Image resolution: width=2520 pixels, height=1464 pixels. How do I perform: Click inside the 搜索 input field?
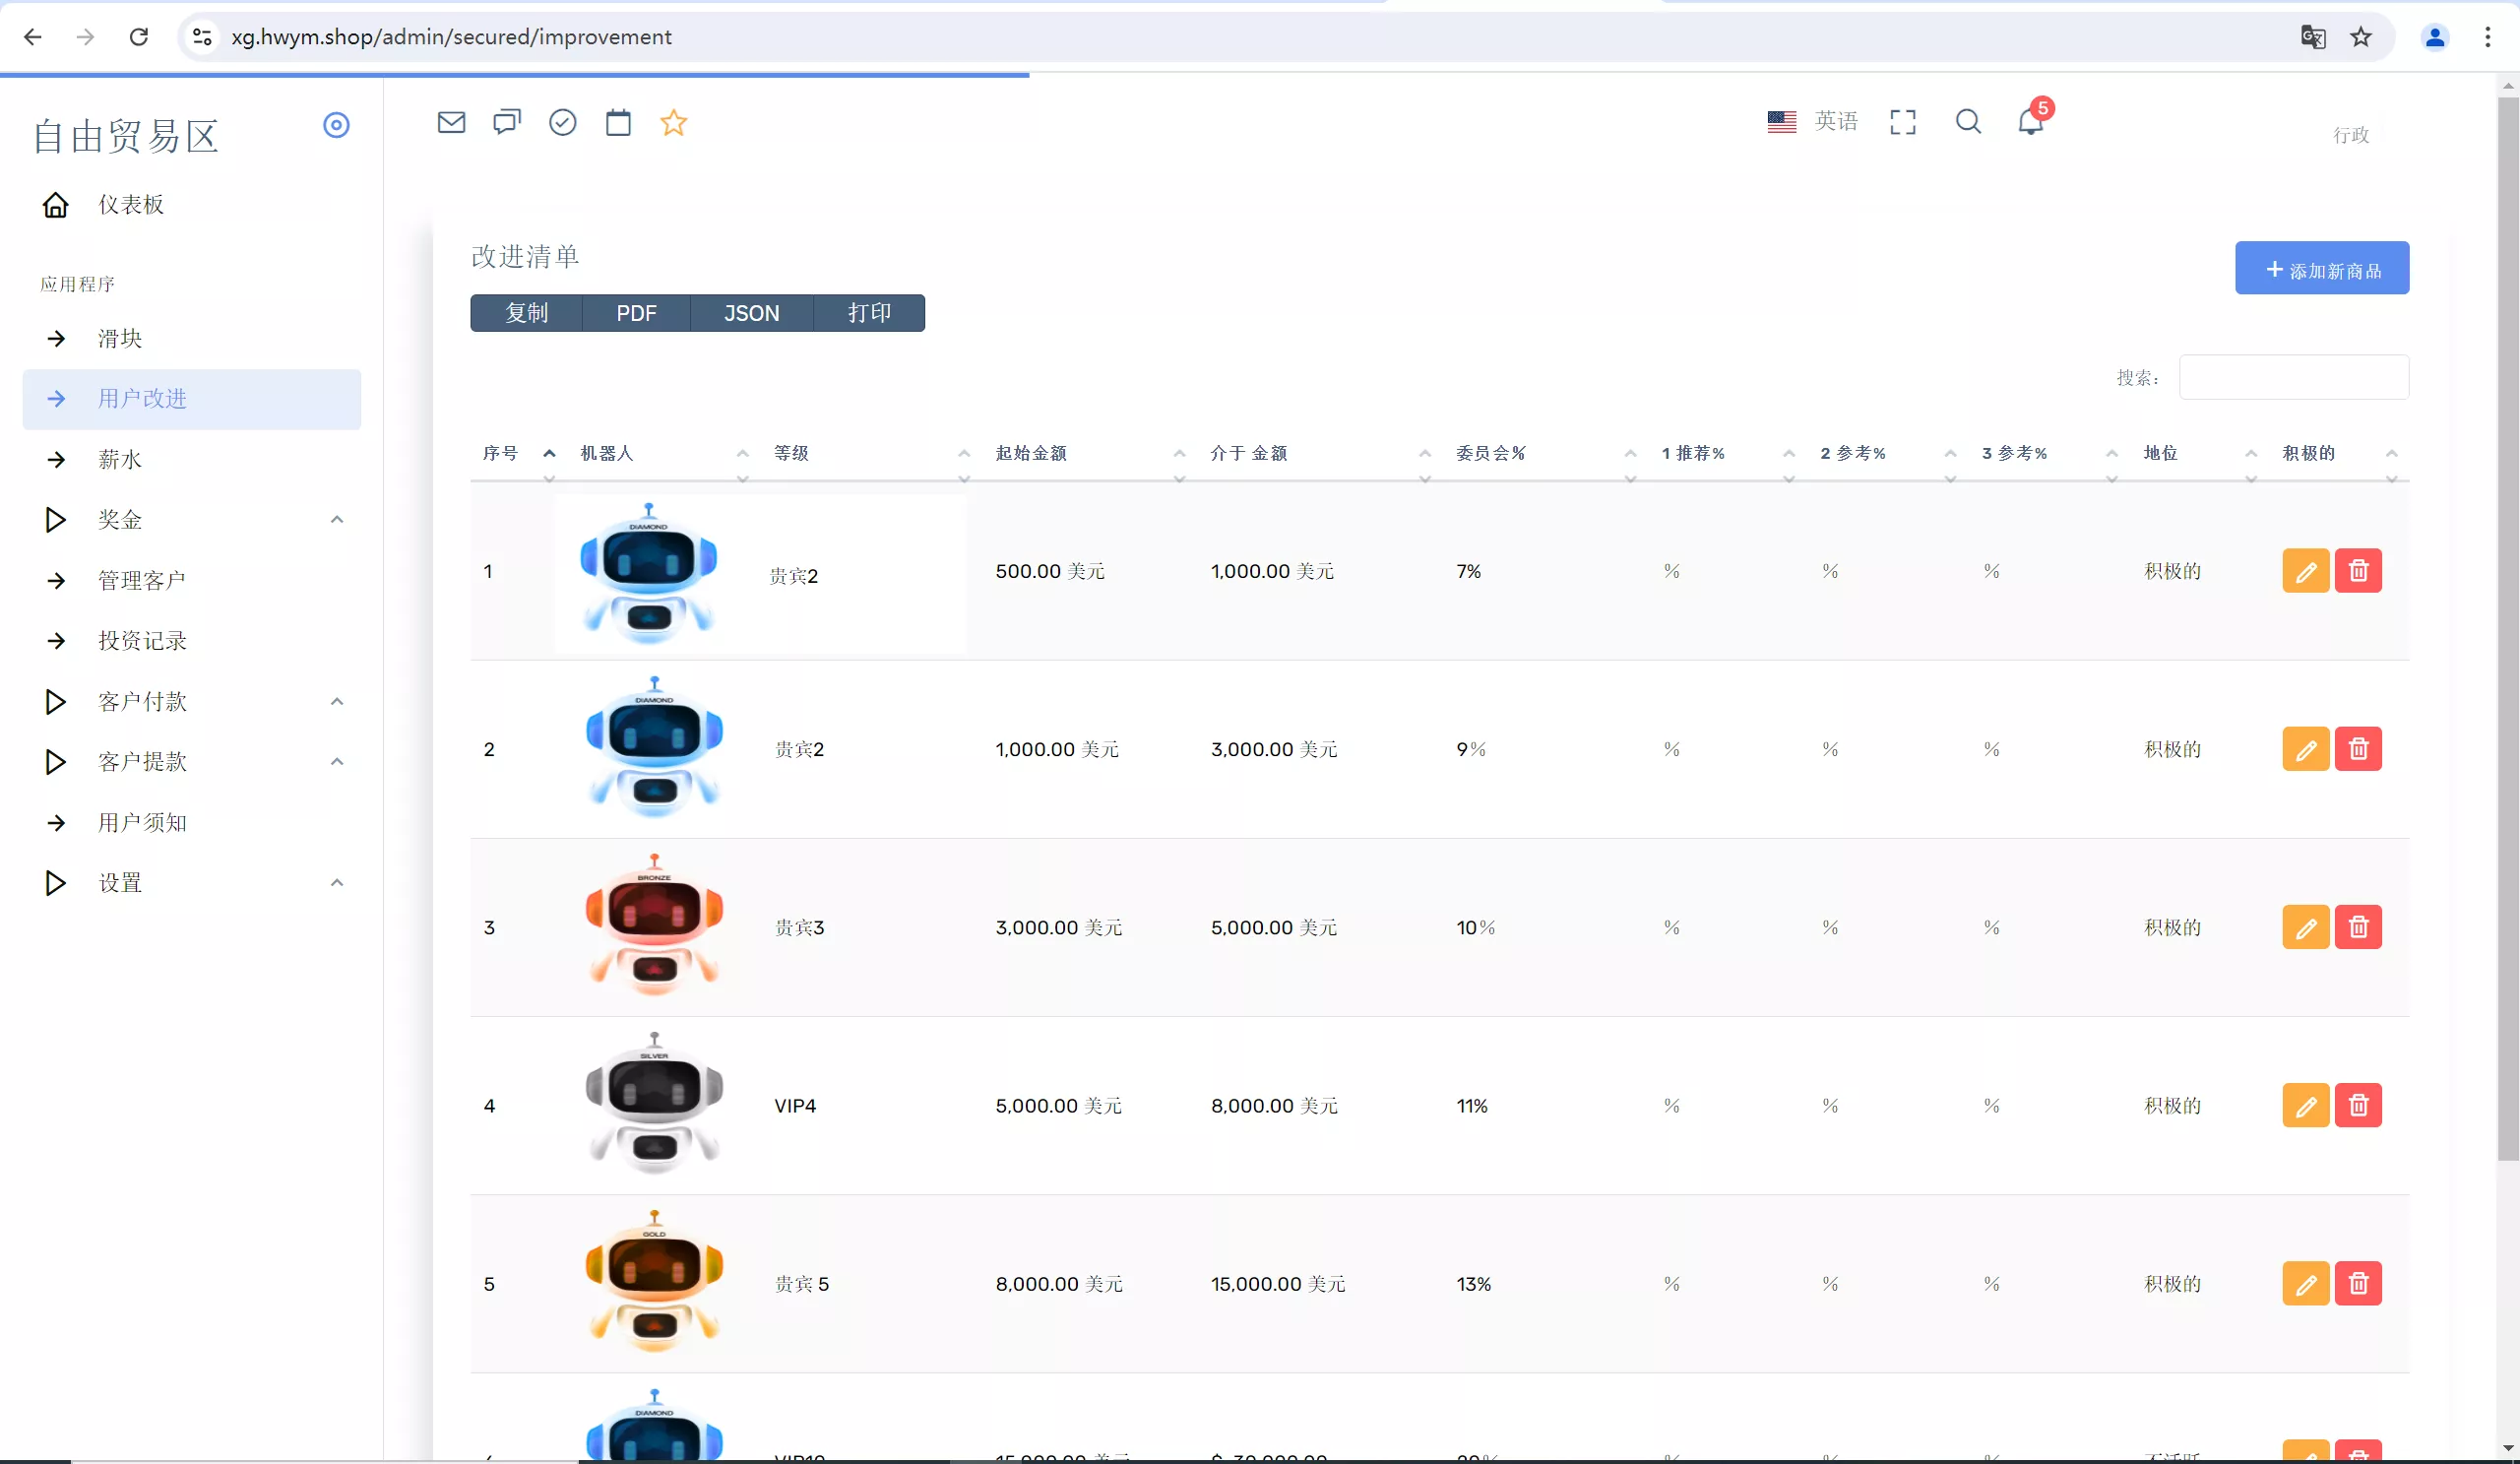point(2292,377)
